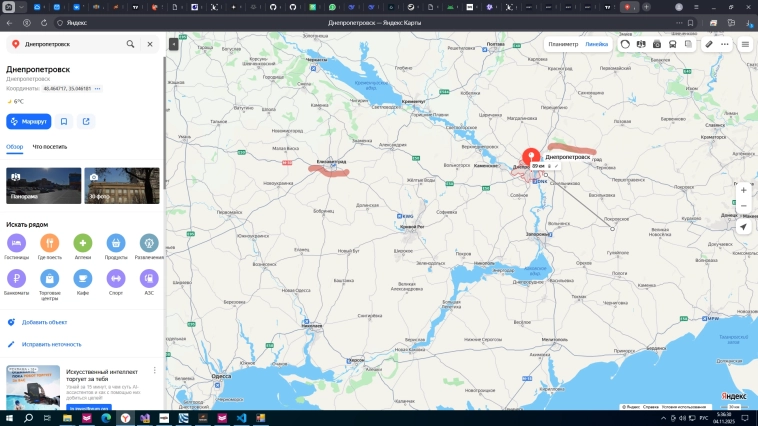Open the map layers icon
The height and width of the screenshot is (426, 758).
(x=688, y=44)
